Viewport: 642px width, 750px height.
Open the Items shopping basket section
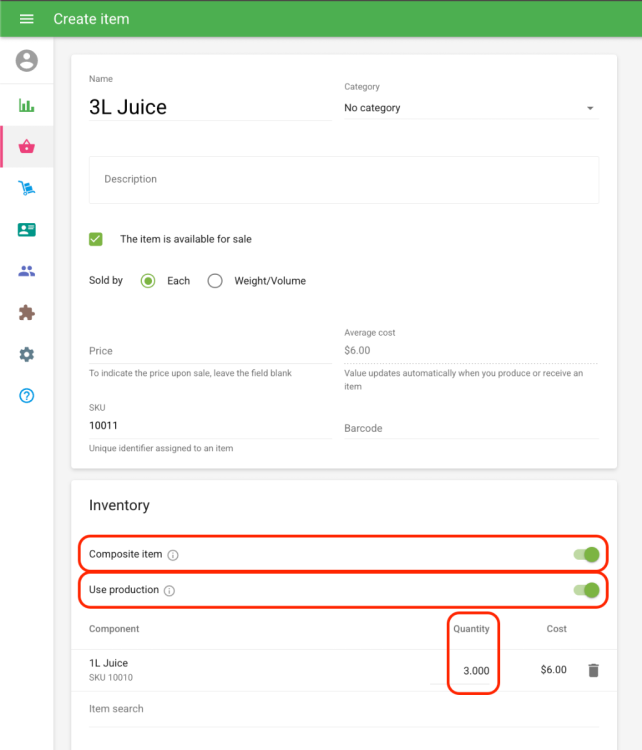pyautogui.click(x=26, y=146)
